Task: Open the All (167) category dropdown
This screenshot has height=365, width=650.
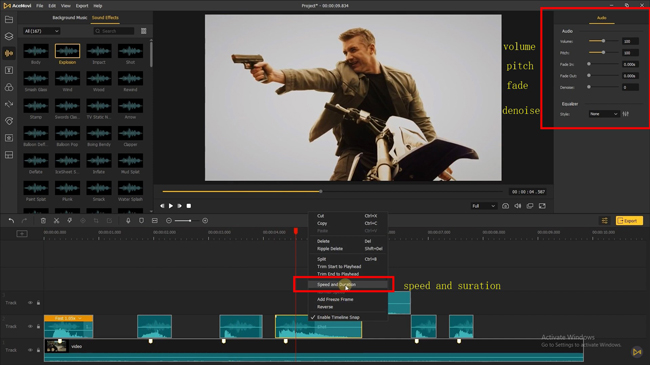Action: (x=41, y=31)
